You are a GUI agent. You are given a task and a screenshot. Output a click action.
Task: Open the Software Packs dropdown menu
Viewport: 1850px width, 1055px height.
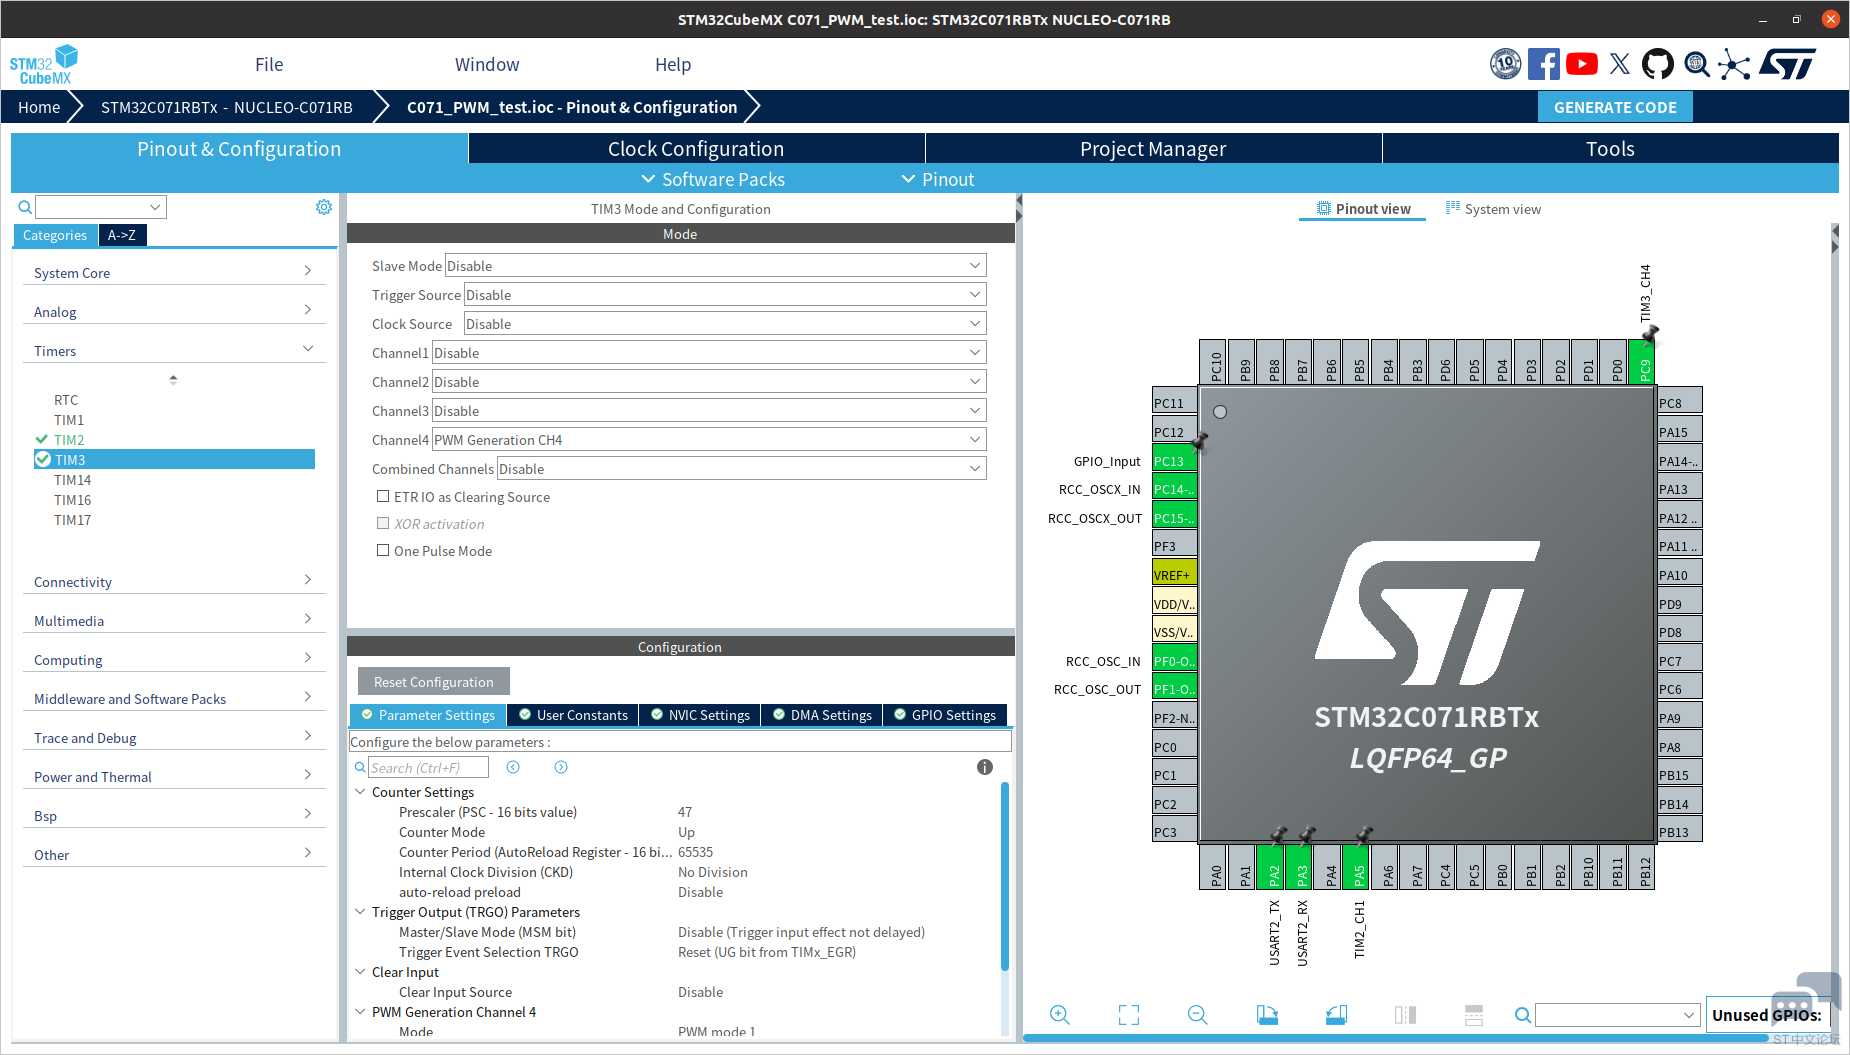[x=713, y=179]
